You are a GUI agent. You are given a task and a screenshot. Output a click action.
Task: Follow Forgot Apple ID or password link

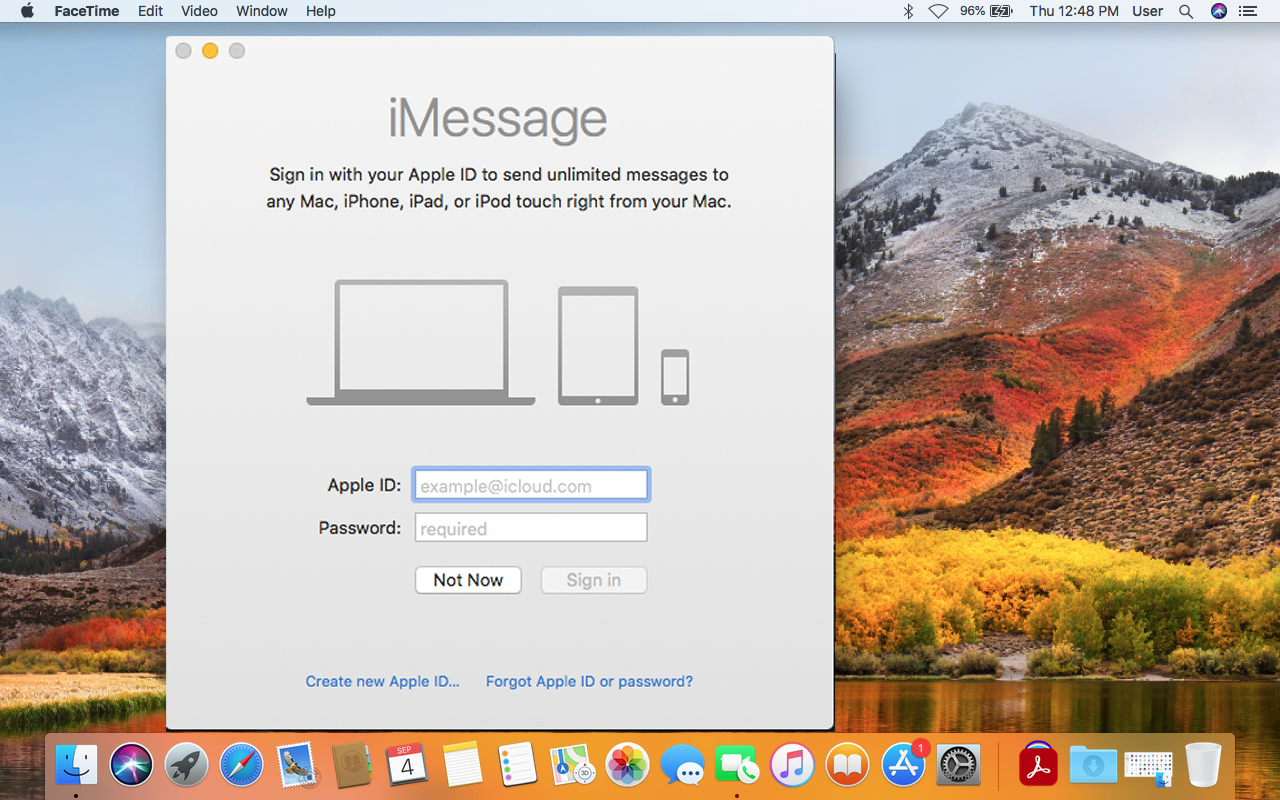(589, 681)
